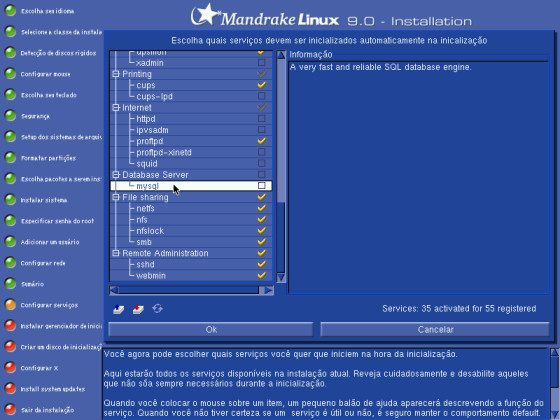The image size is (560, 420).
Task: Click service list scroll down arrow
Action: [281, 278]
